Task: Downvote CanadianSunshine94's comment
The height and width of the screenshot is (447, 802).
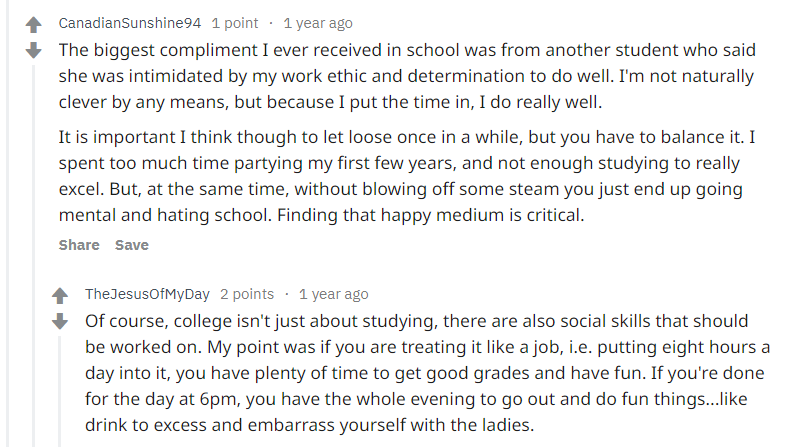Action: coord(33,50)
